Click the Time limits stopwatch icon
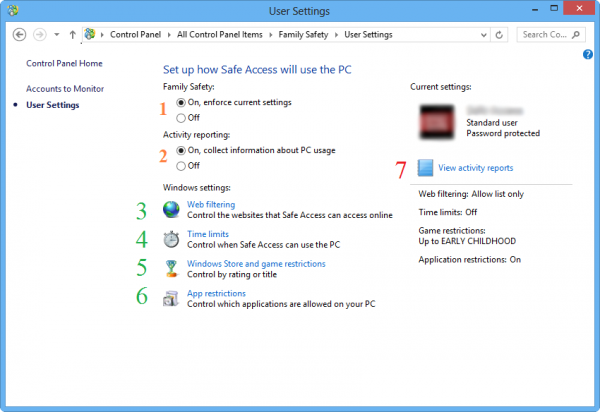 tap(171, 239)
